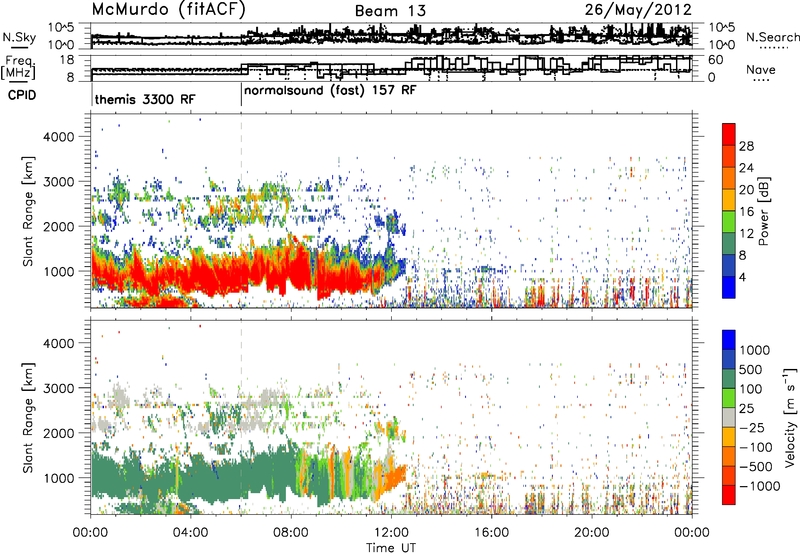Click the 20:00 time tick label

coord(591,533)
